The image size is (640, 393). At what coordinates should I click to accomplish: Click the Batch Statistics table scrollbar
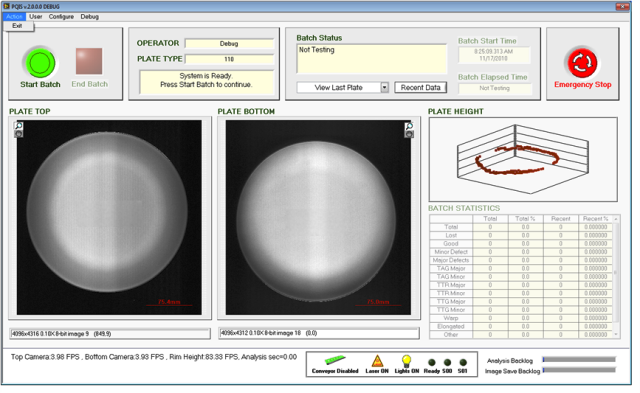(616, 277)
